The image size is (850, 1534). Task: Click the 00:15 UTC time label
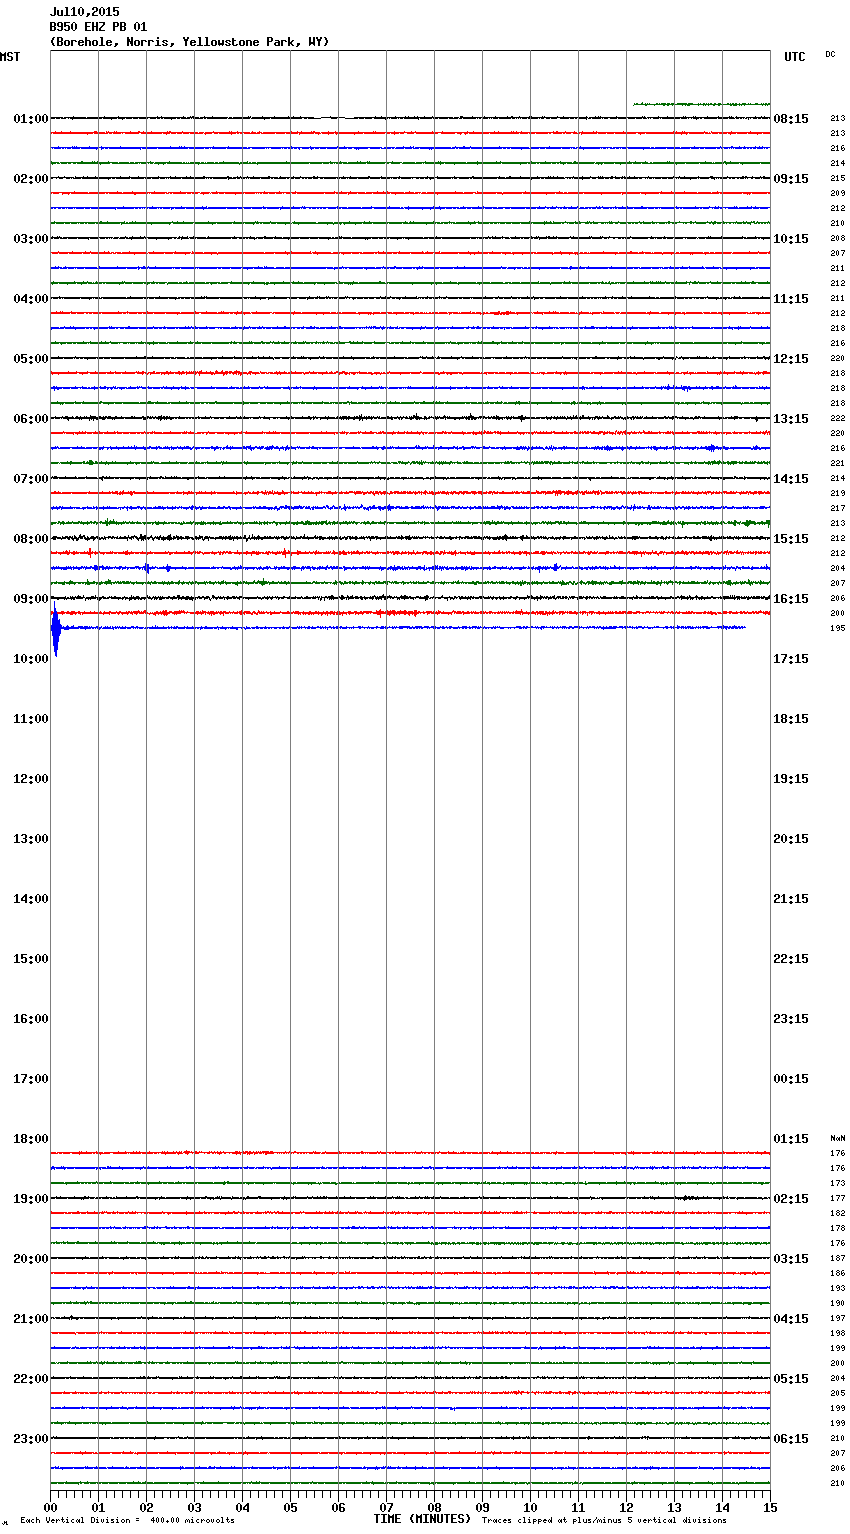click(791, 1079)
